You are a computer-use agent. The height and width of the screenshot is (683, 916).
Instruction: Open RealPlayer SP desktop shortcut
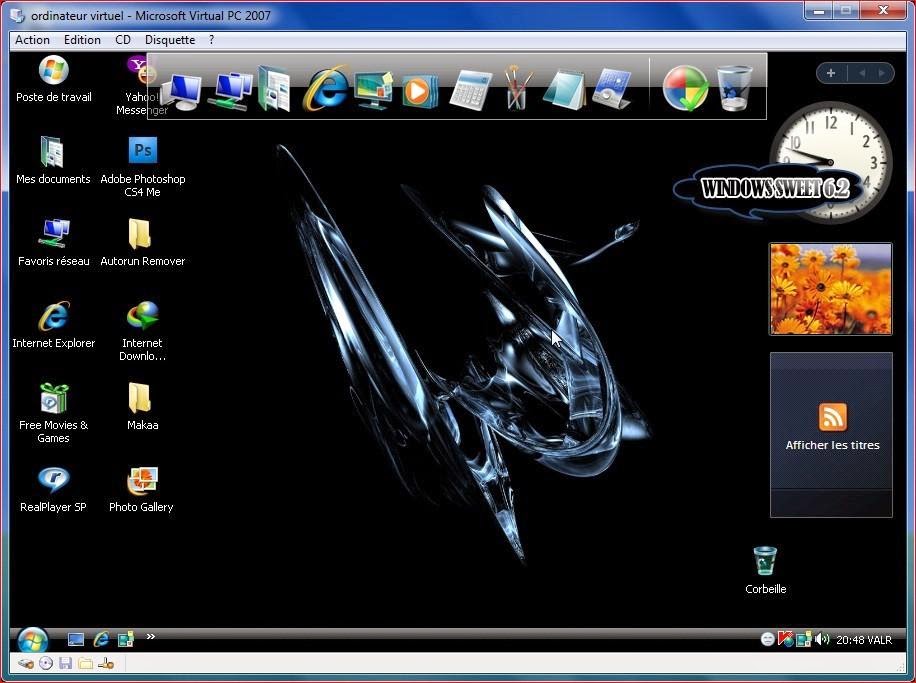coord(53,490)
